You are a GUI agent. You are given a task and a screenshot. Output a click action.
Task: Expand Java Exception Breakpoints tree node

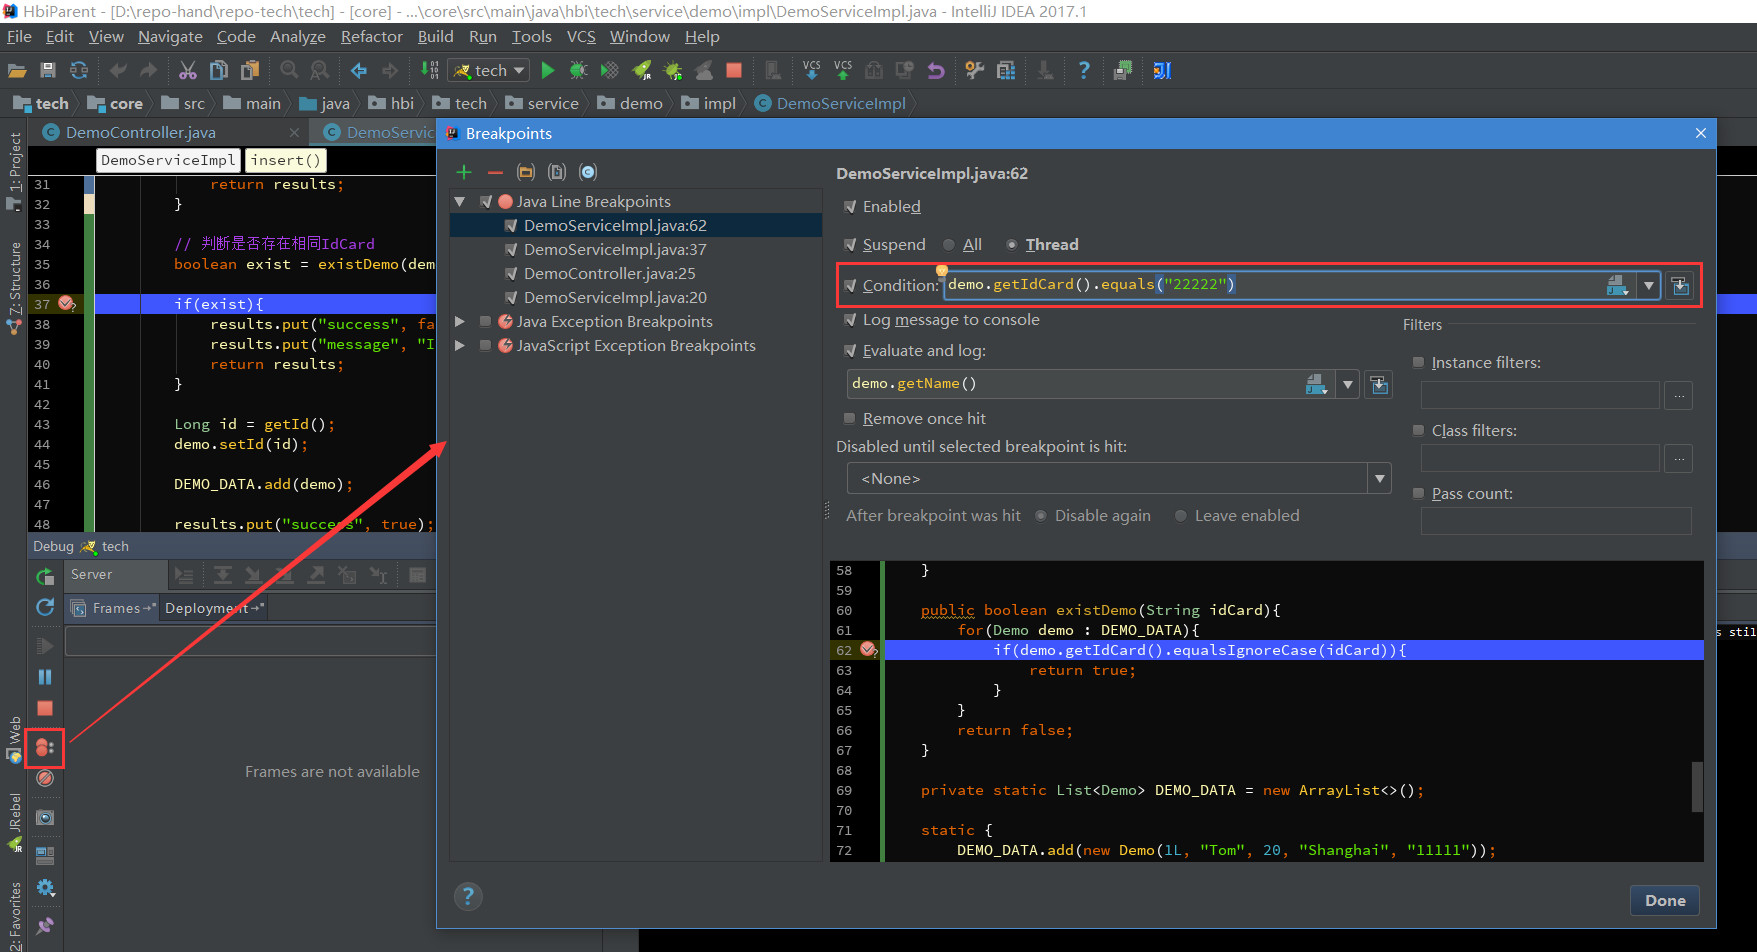460,322
